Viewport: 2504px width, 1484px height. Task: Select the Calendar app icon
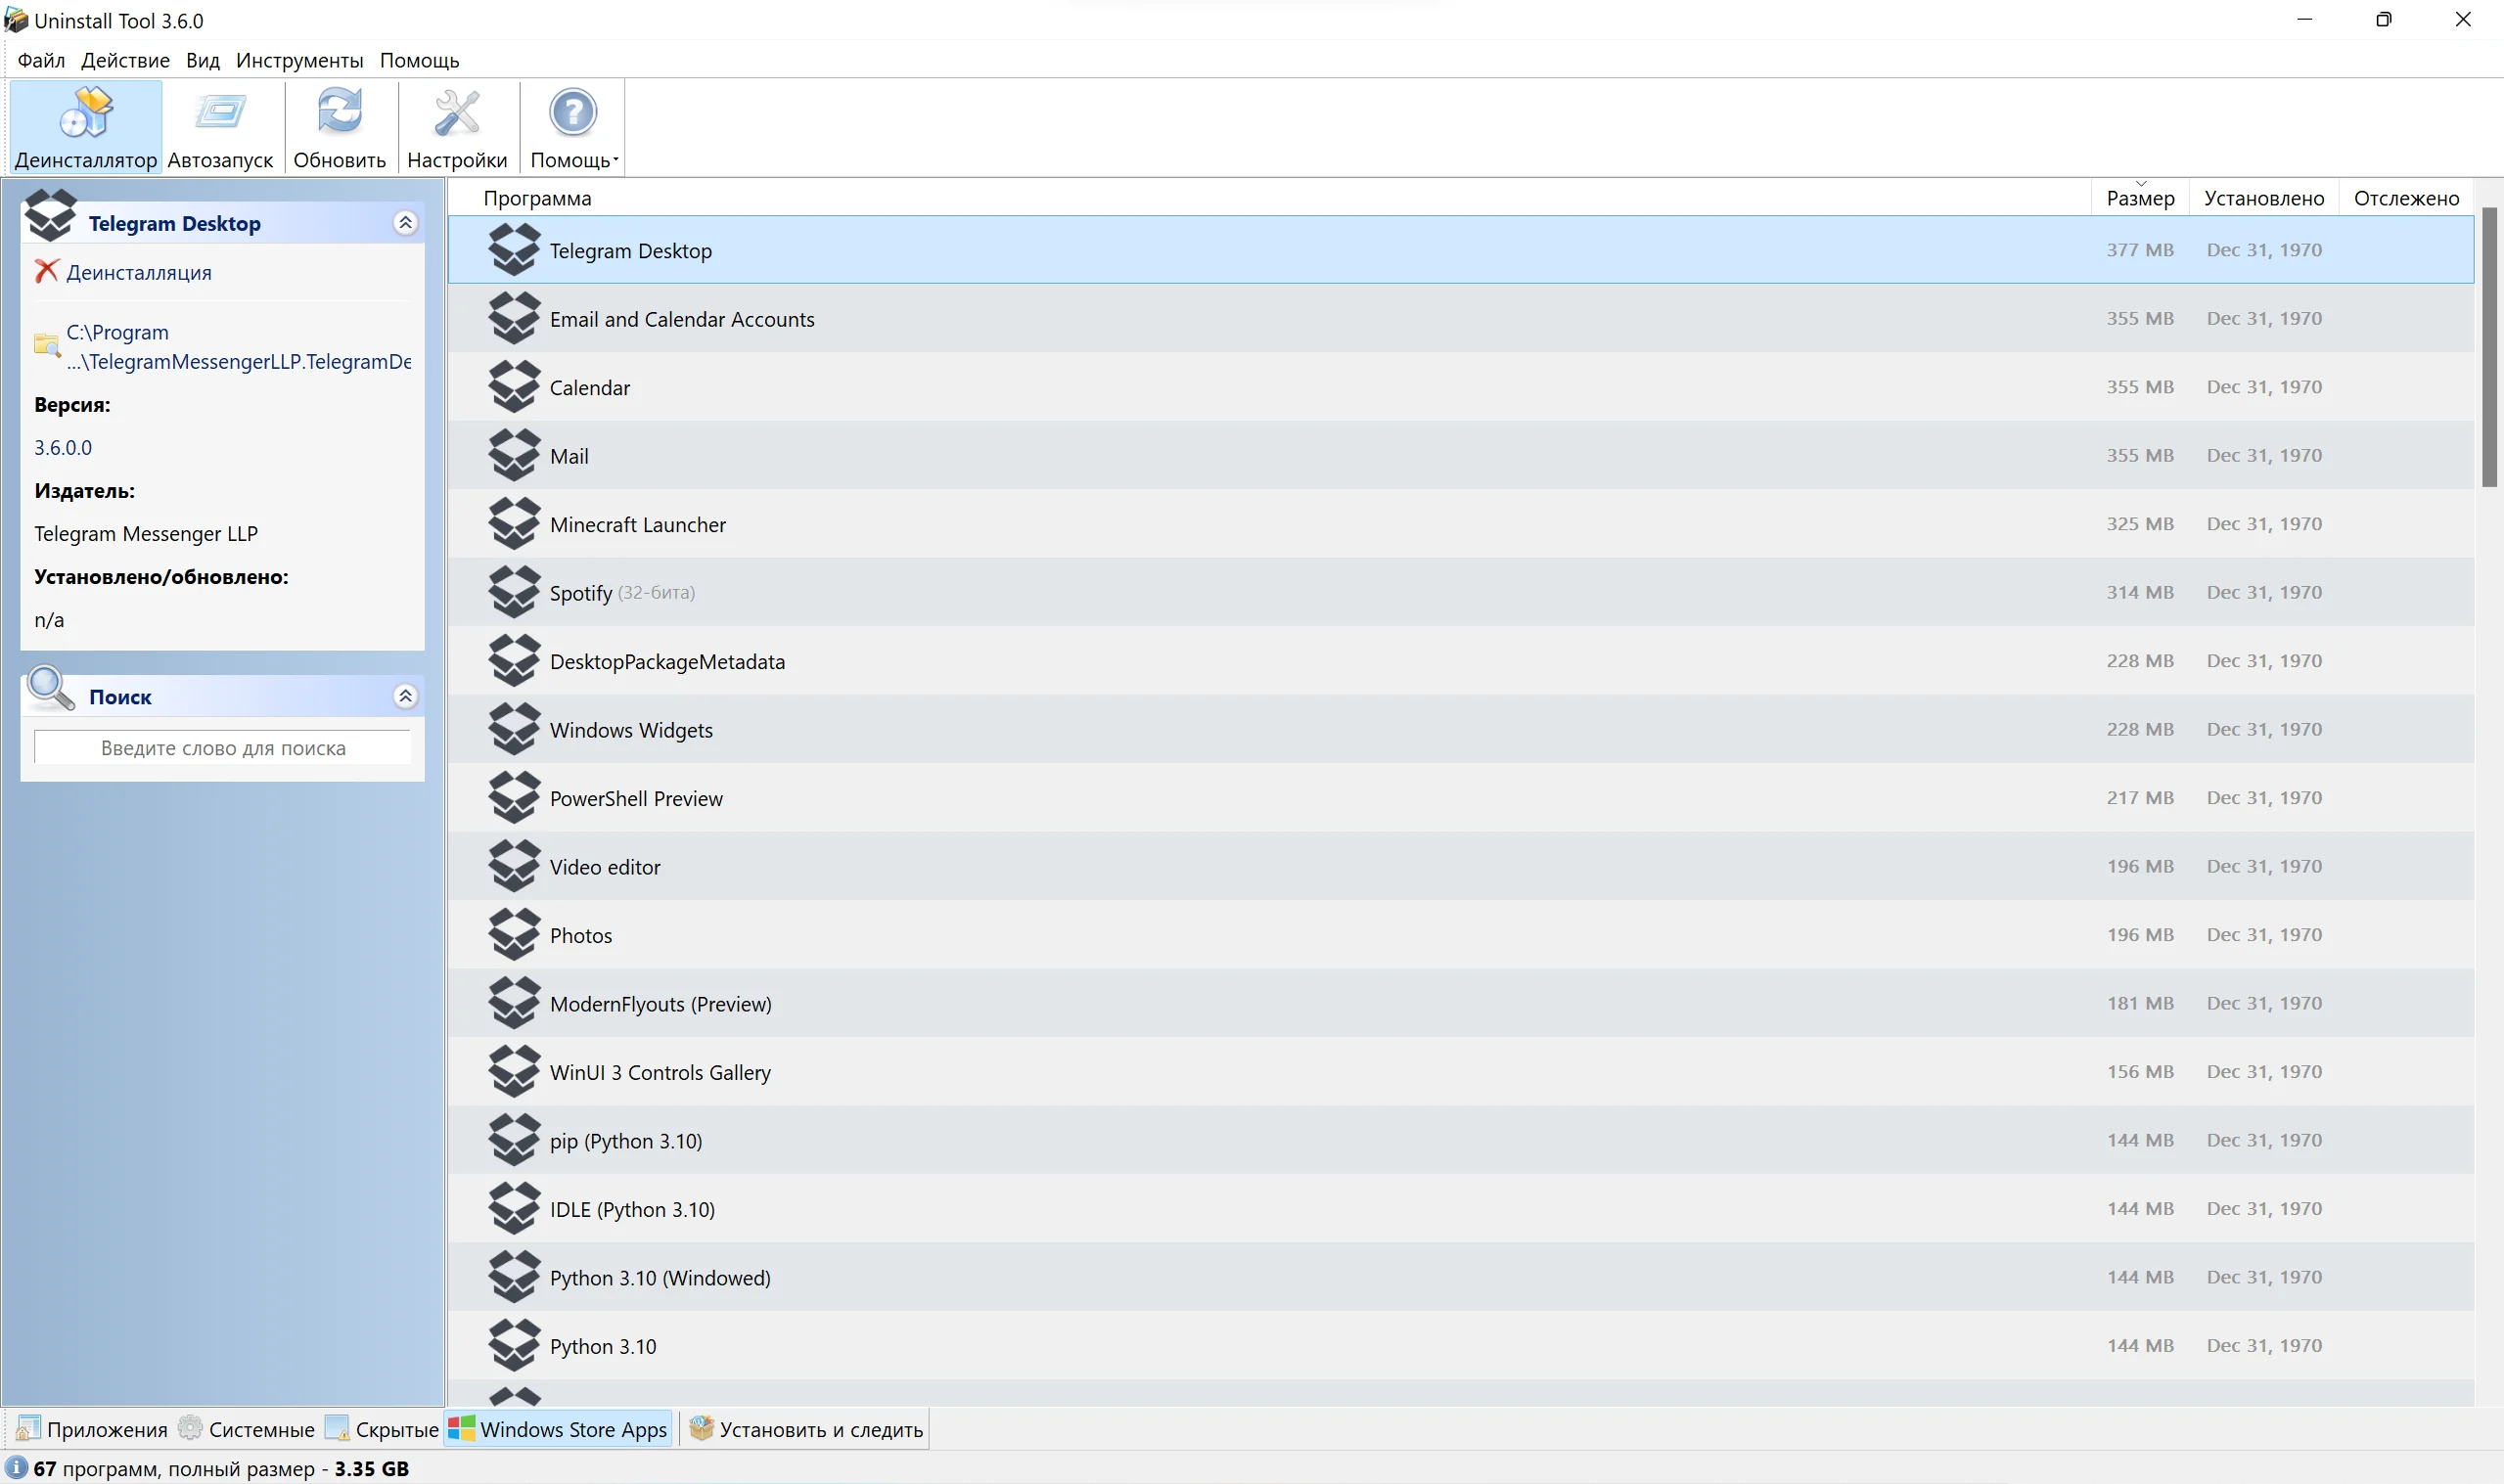(514, 386)
